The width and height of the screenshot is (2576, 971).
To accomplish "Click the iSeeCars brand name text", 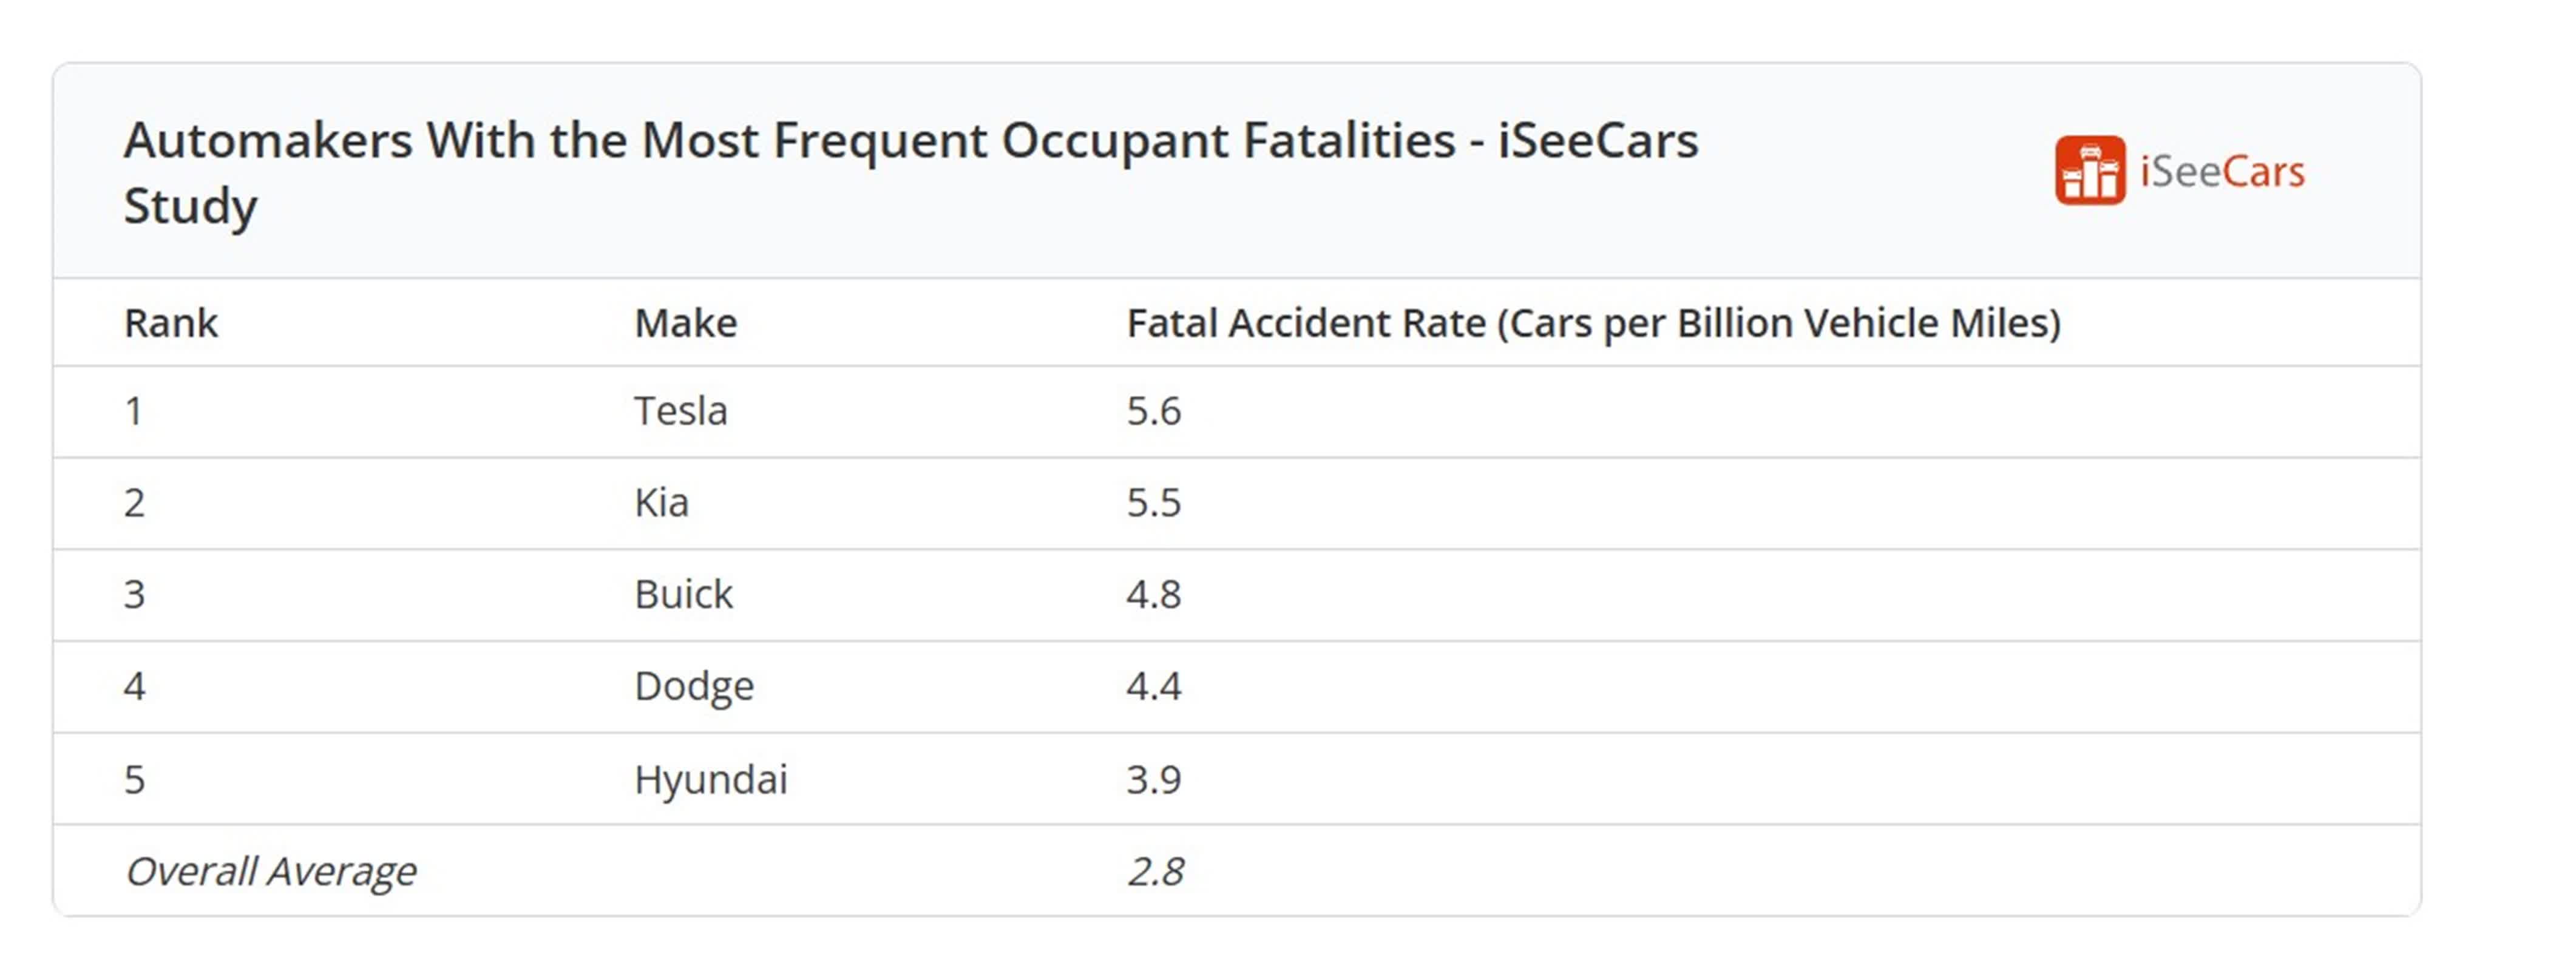I will coord(2221,172).
